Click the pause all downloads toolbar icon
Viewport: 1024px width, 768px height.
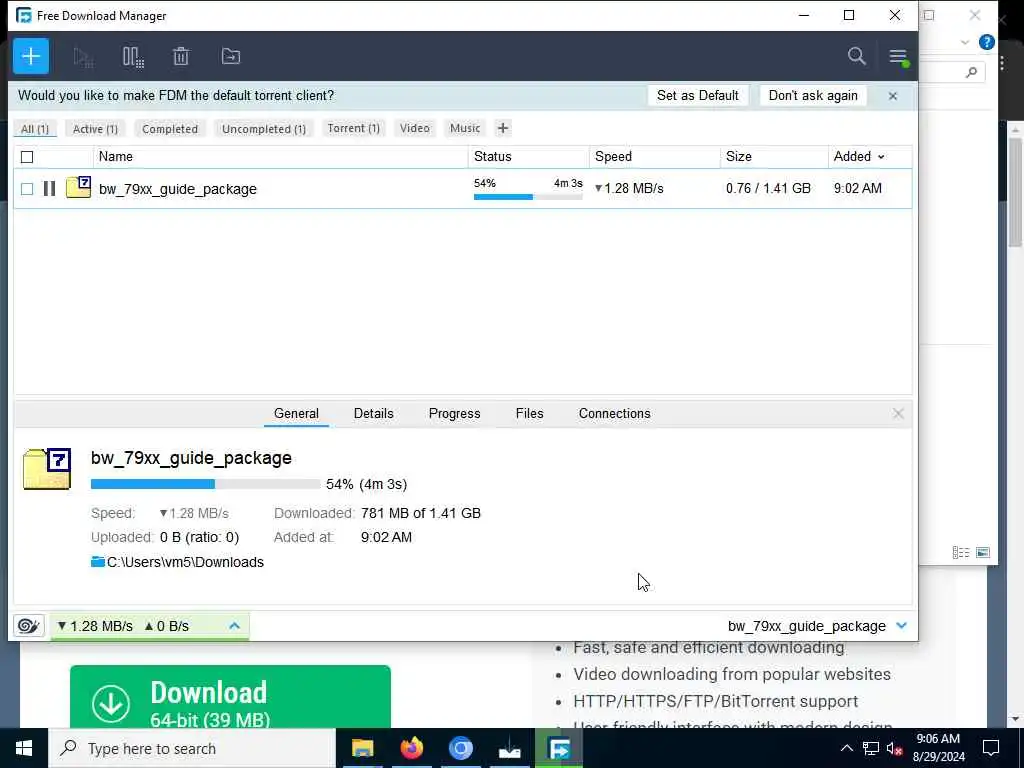[133, 57]
